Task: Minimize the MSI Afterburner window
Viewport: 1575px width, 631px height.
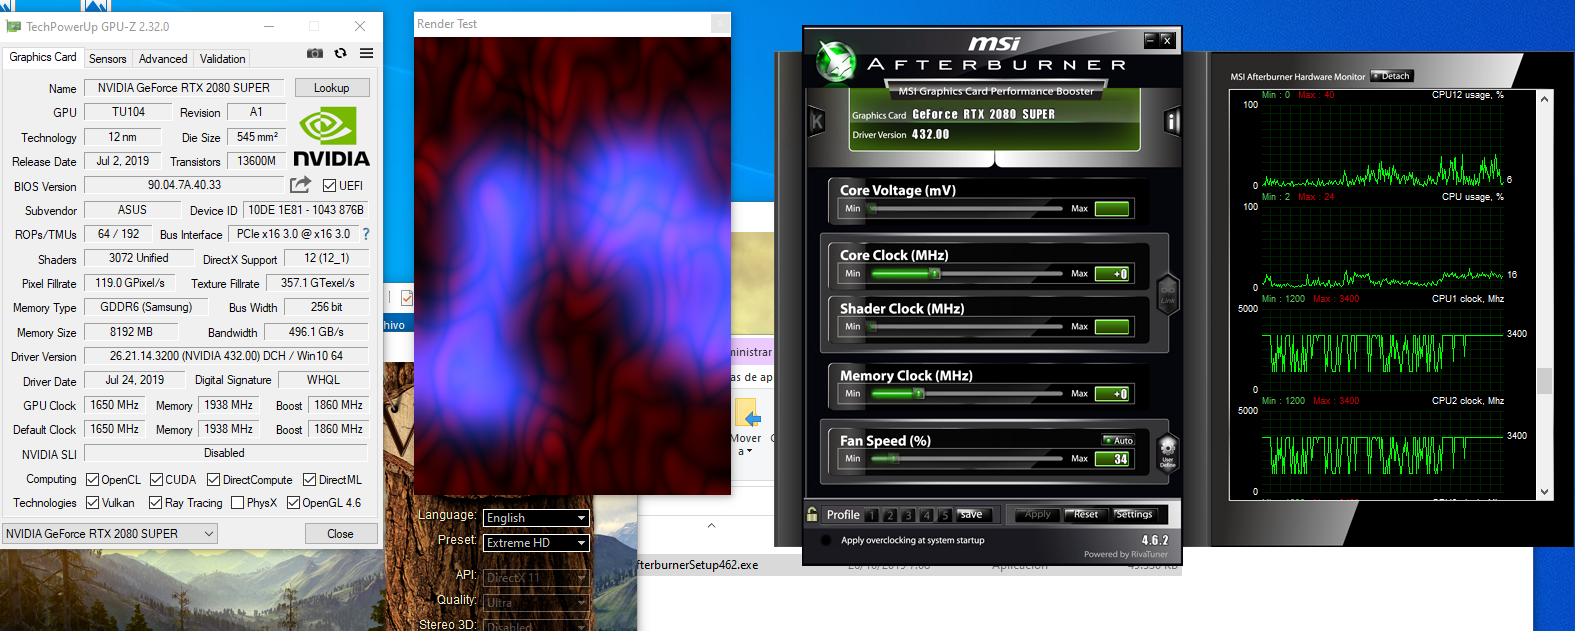Action: [x=1150, y=40]
